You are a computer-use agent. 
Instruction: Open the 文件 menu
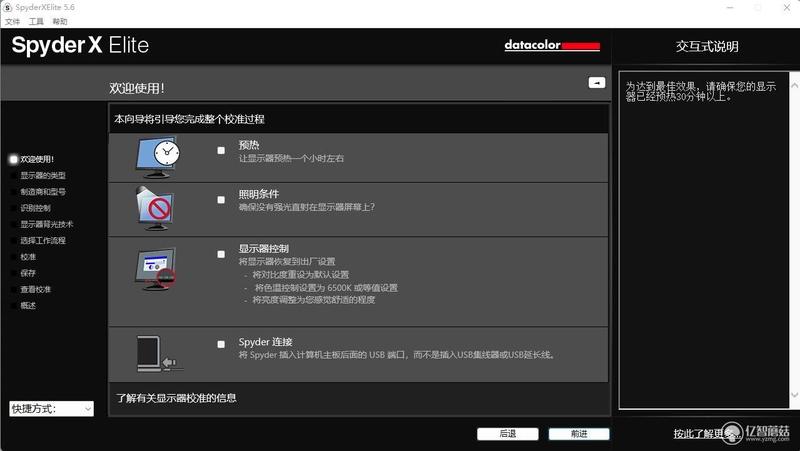coord(12,21)
